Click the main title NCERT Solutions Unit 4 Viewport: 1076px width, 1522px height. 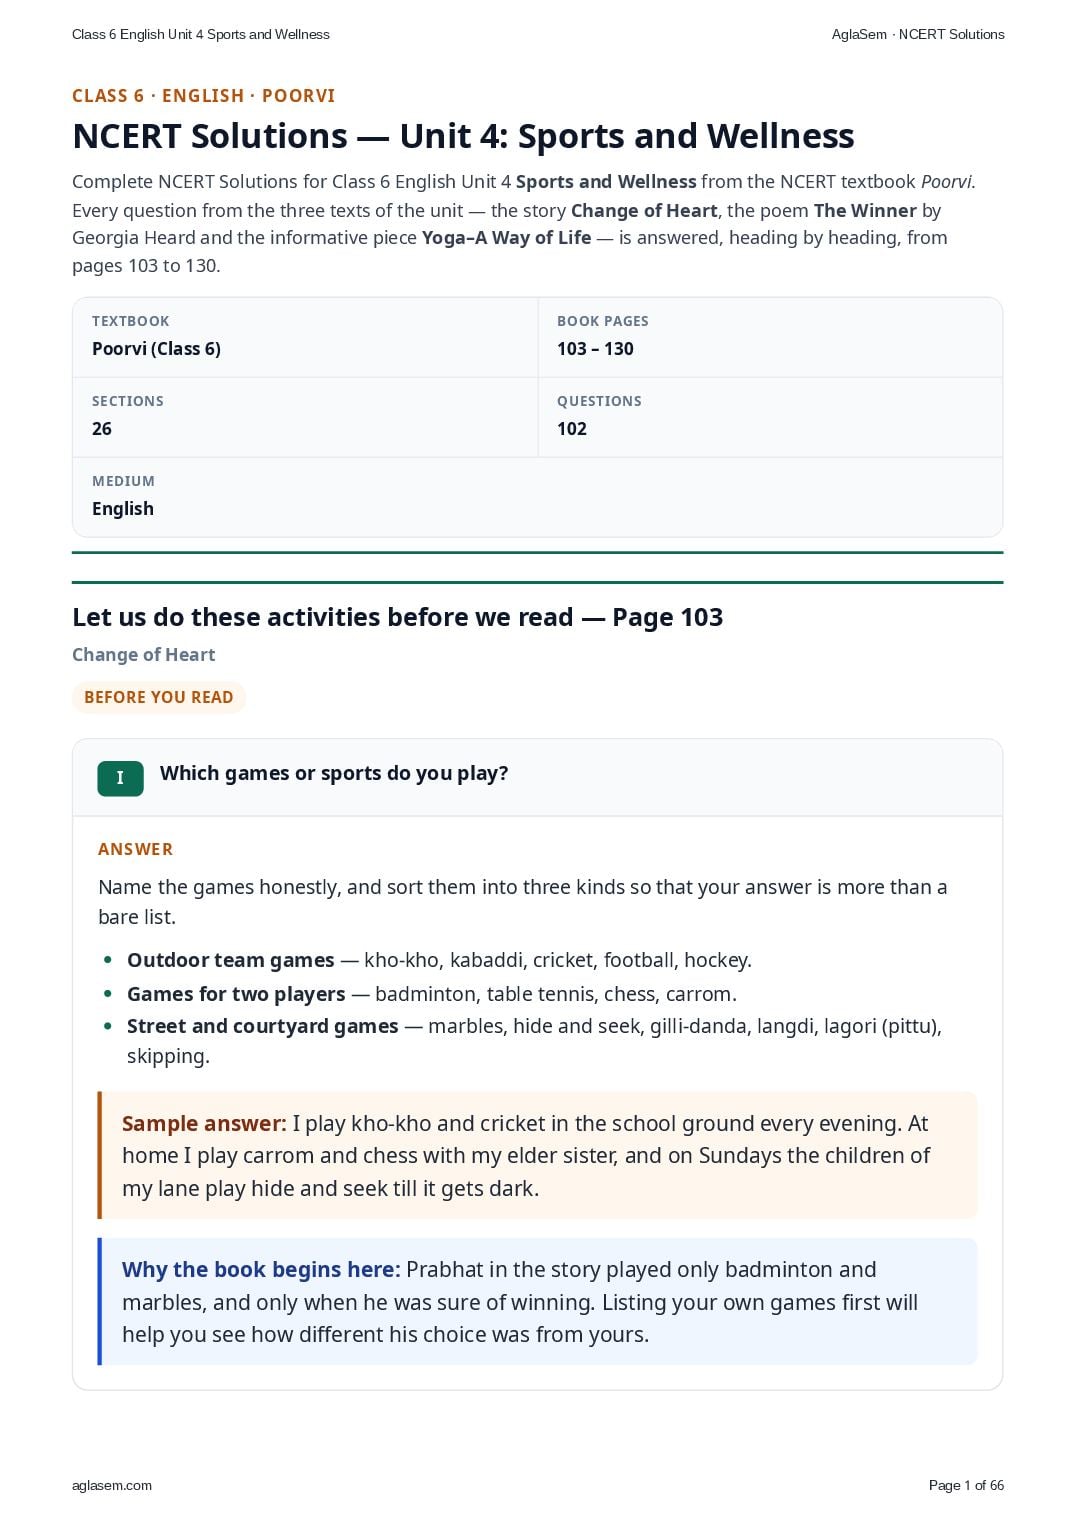pyautogui.click(x=463, y=136)
